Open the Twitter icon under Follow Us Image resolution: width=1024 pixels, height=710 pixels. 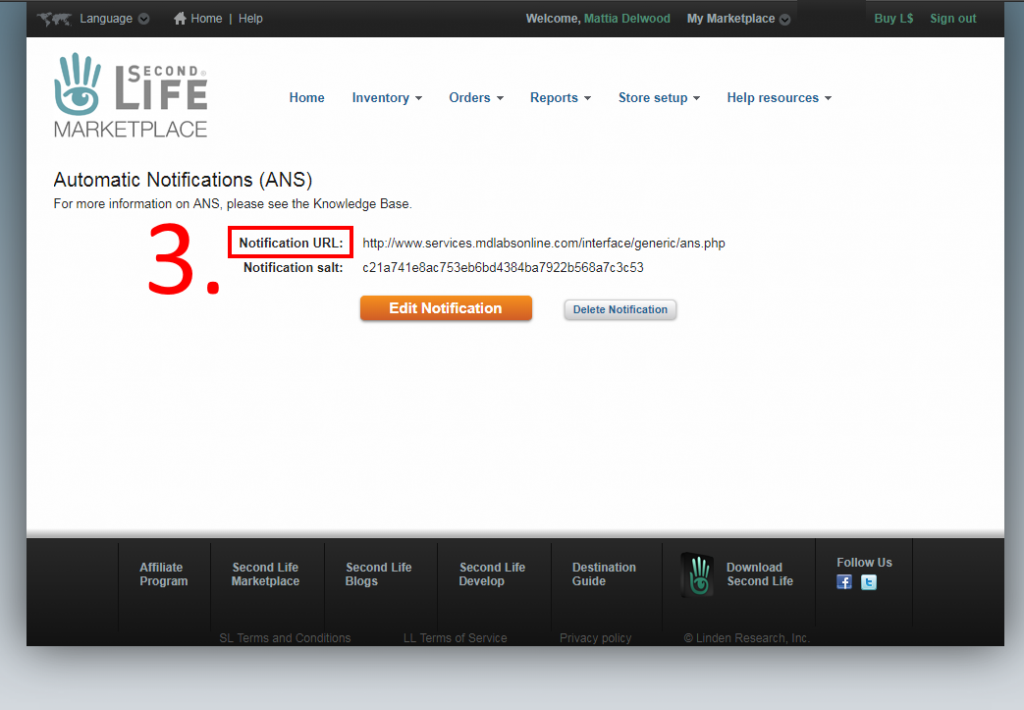(x=869, y=582)
